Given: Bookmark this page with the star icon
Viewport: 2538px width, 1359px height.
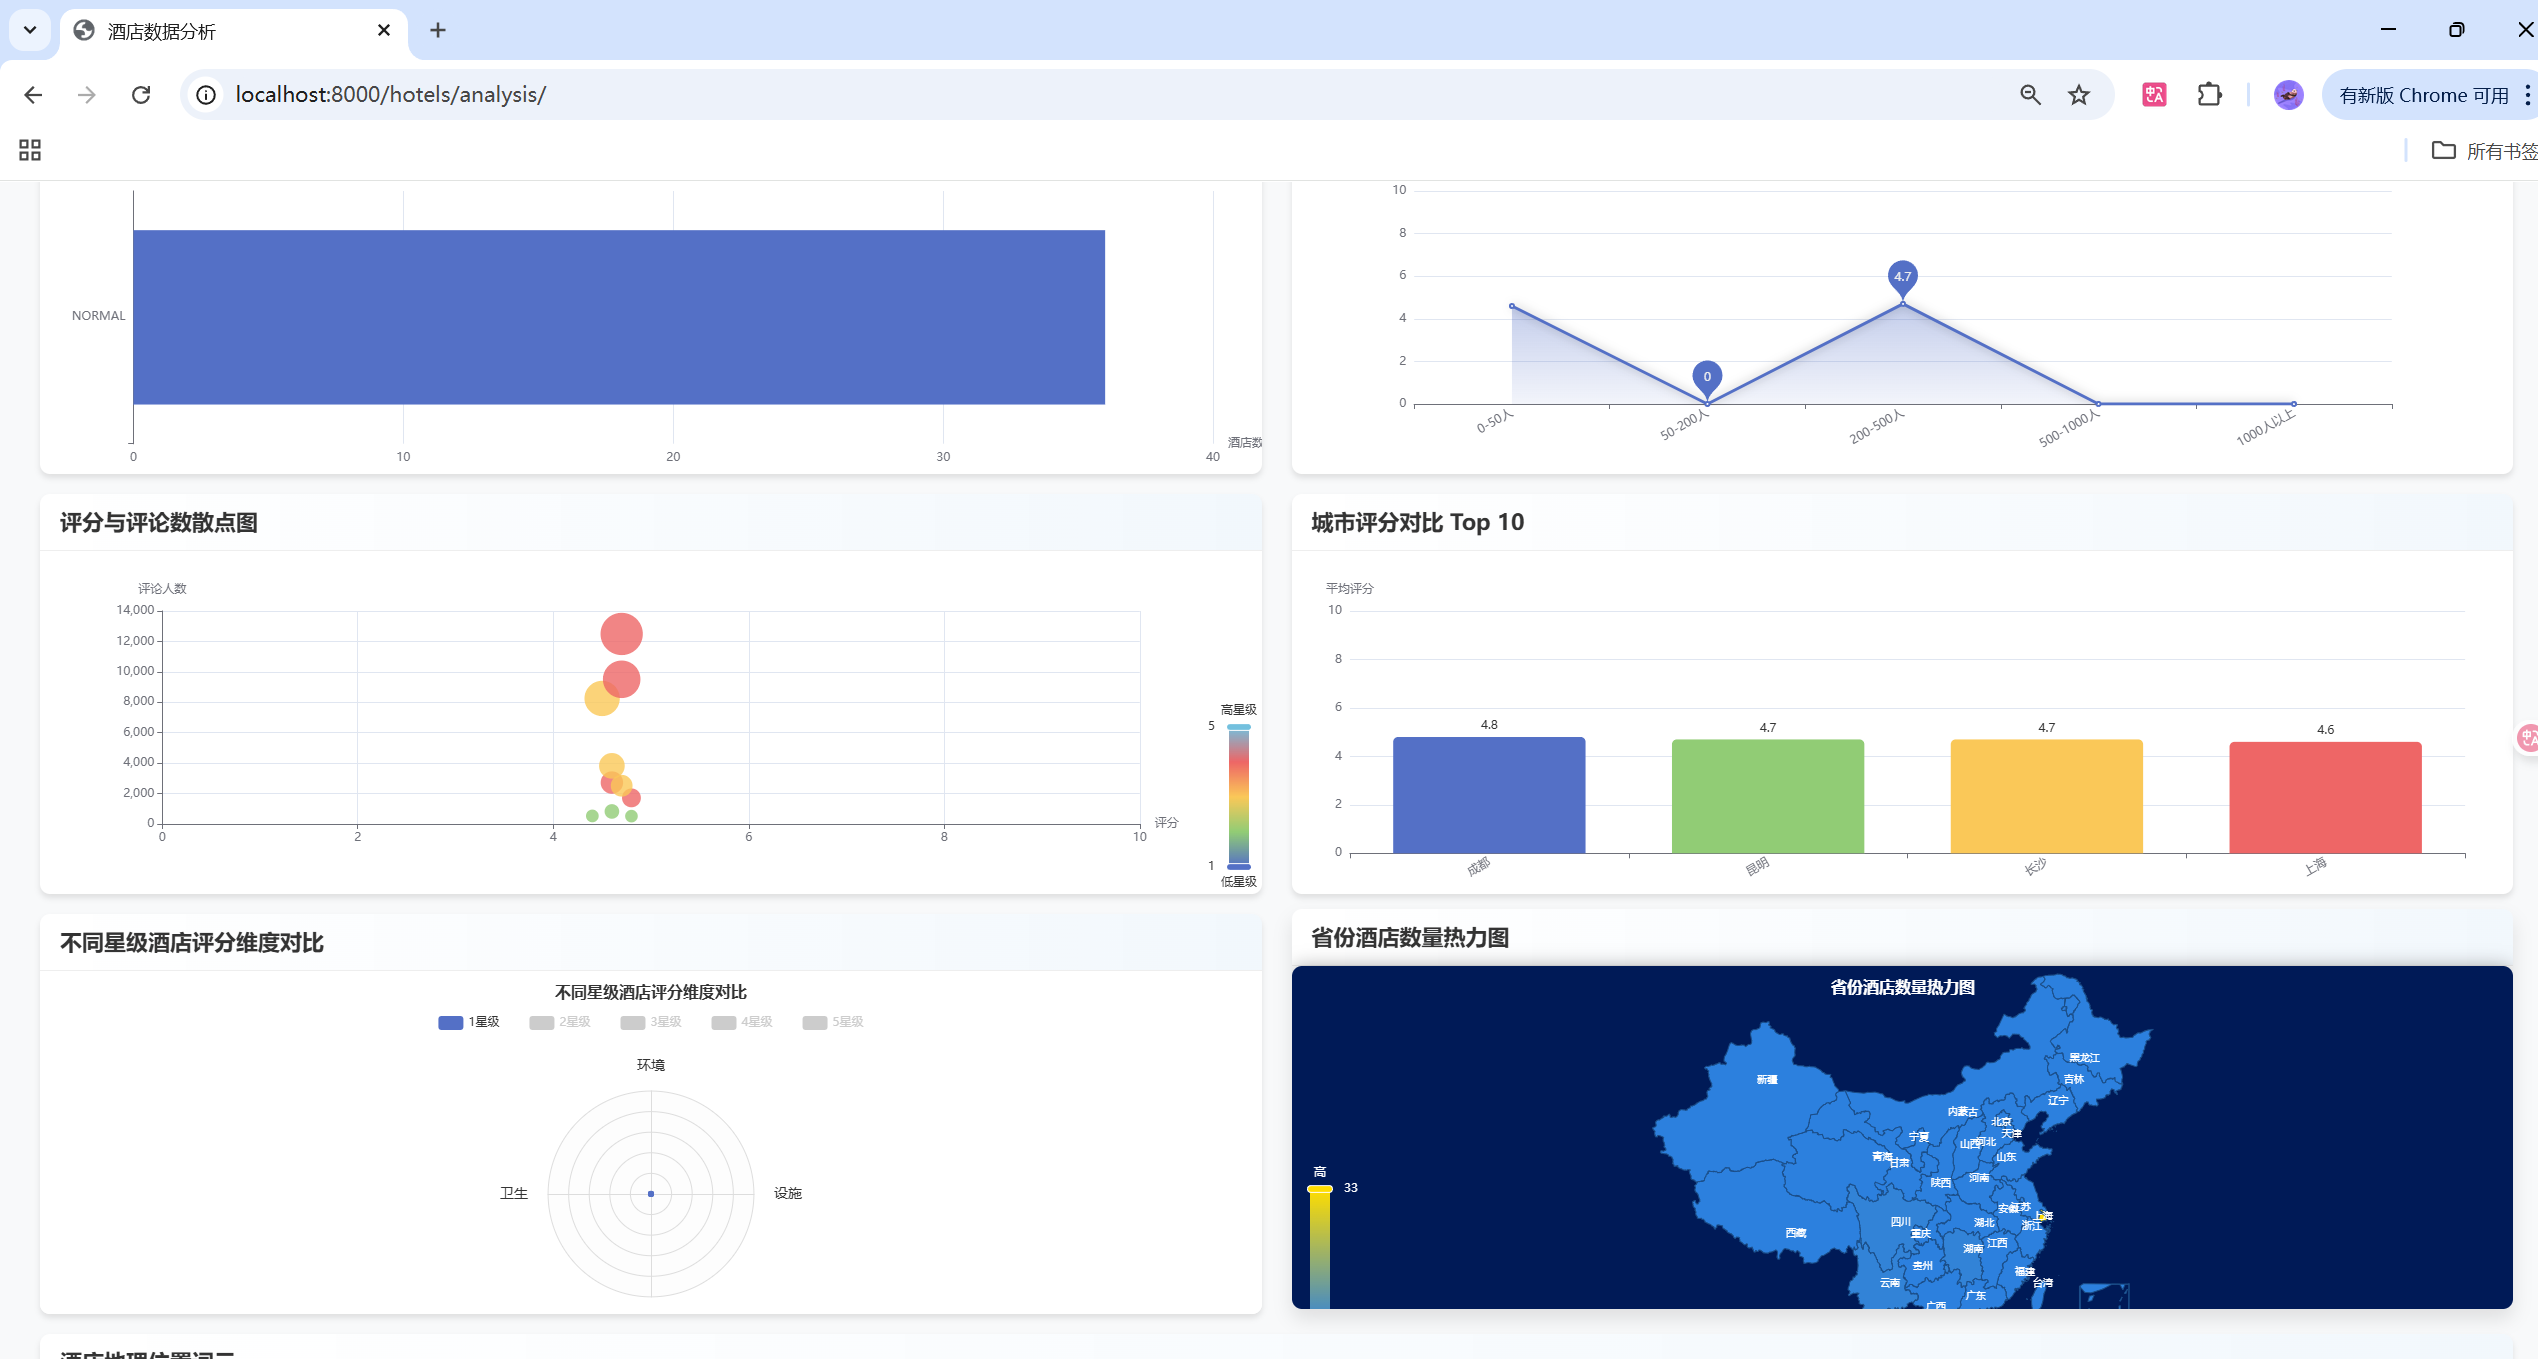Looking at the screenshot, I should (2079, 95).
